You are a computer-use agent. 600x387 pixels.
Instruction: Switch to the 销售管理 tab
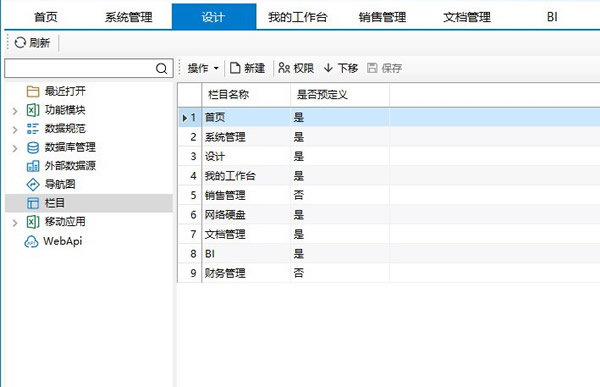382,17
